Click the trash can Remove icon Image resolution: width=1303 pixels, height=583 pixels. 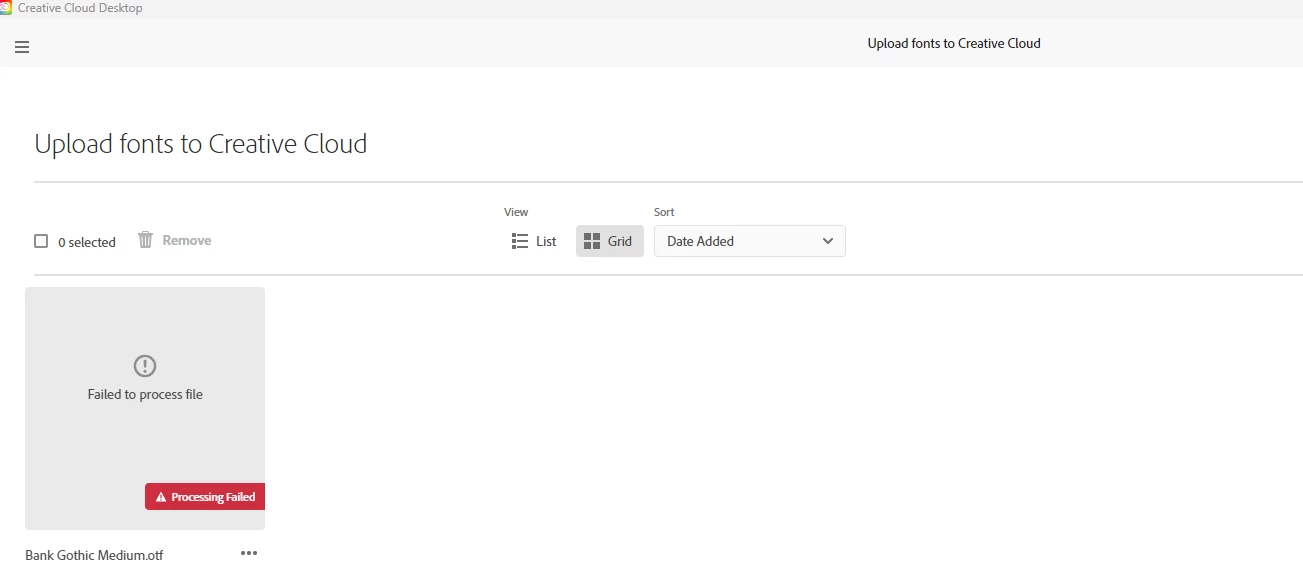point(145,240)
